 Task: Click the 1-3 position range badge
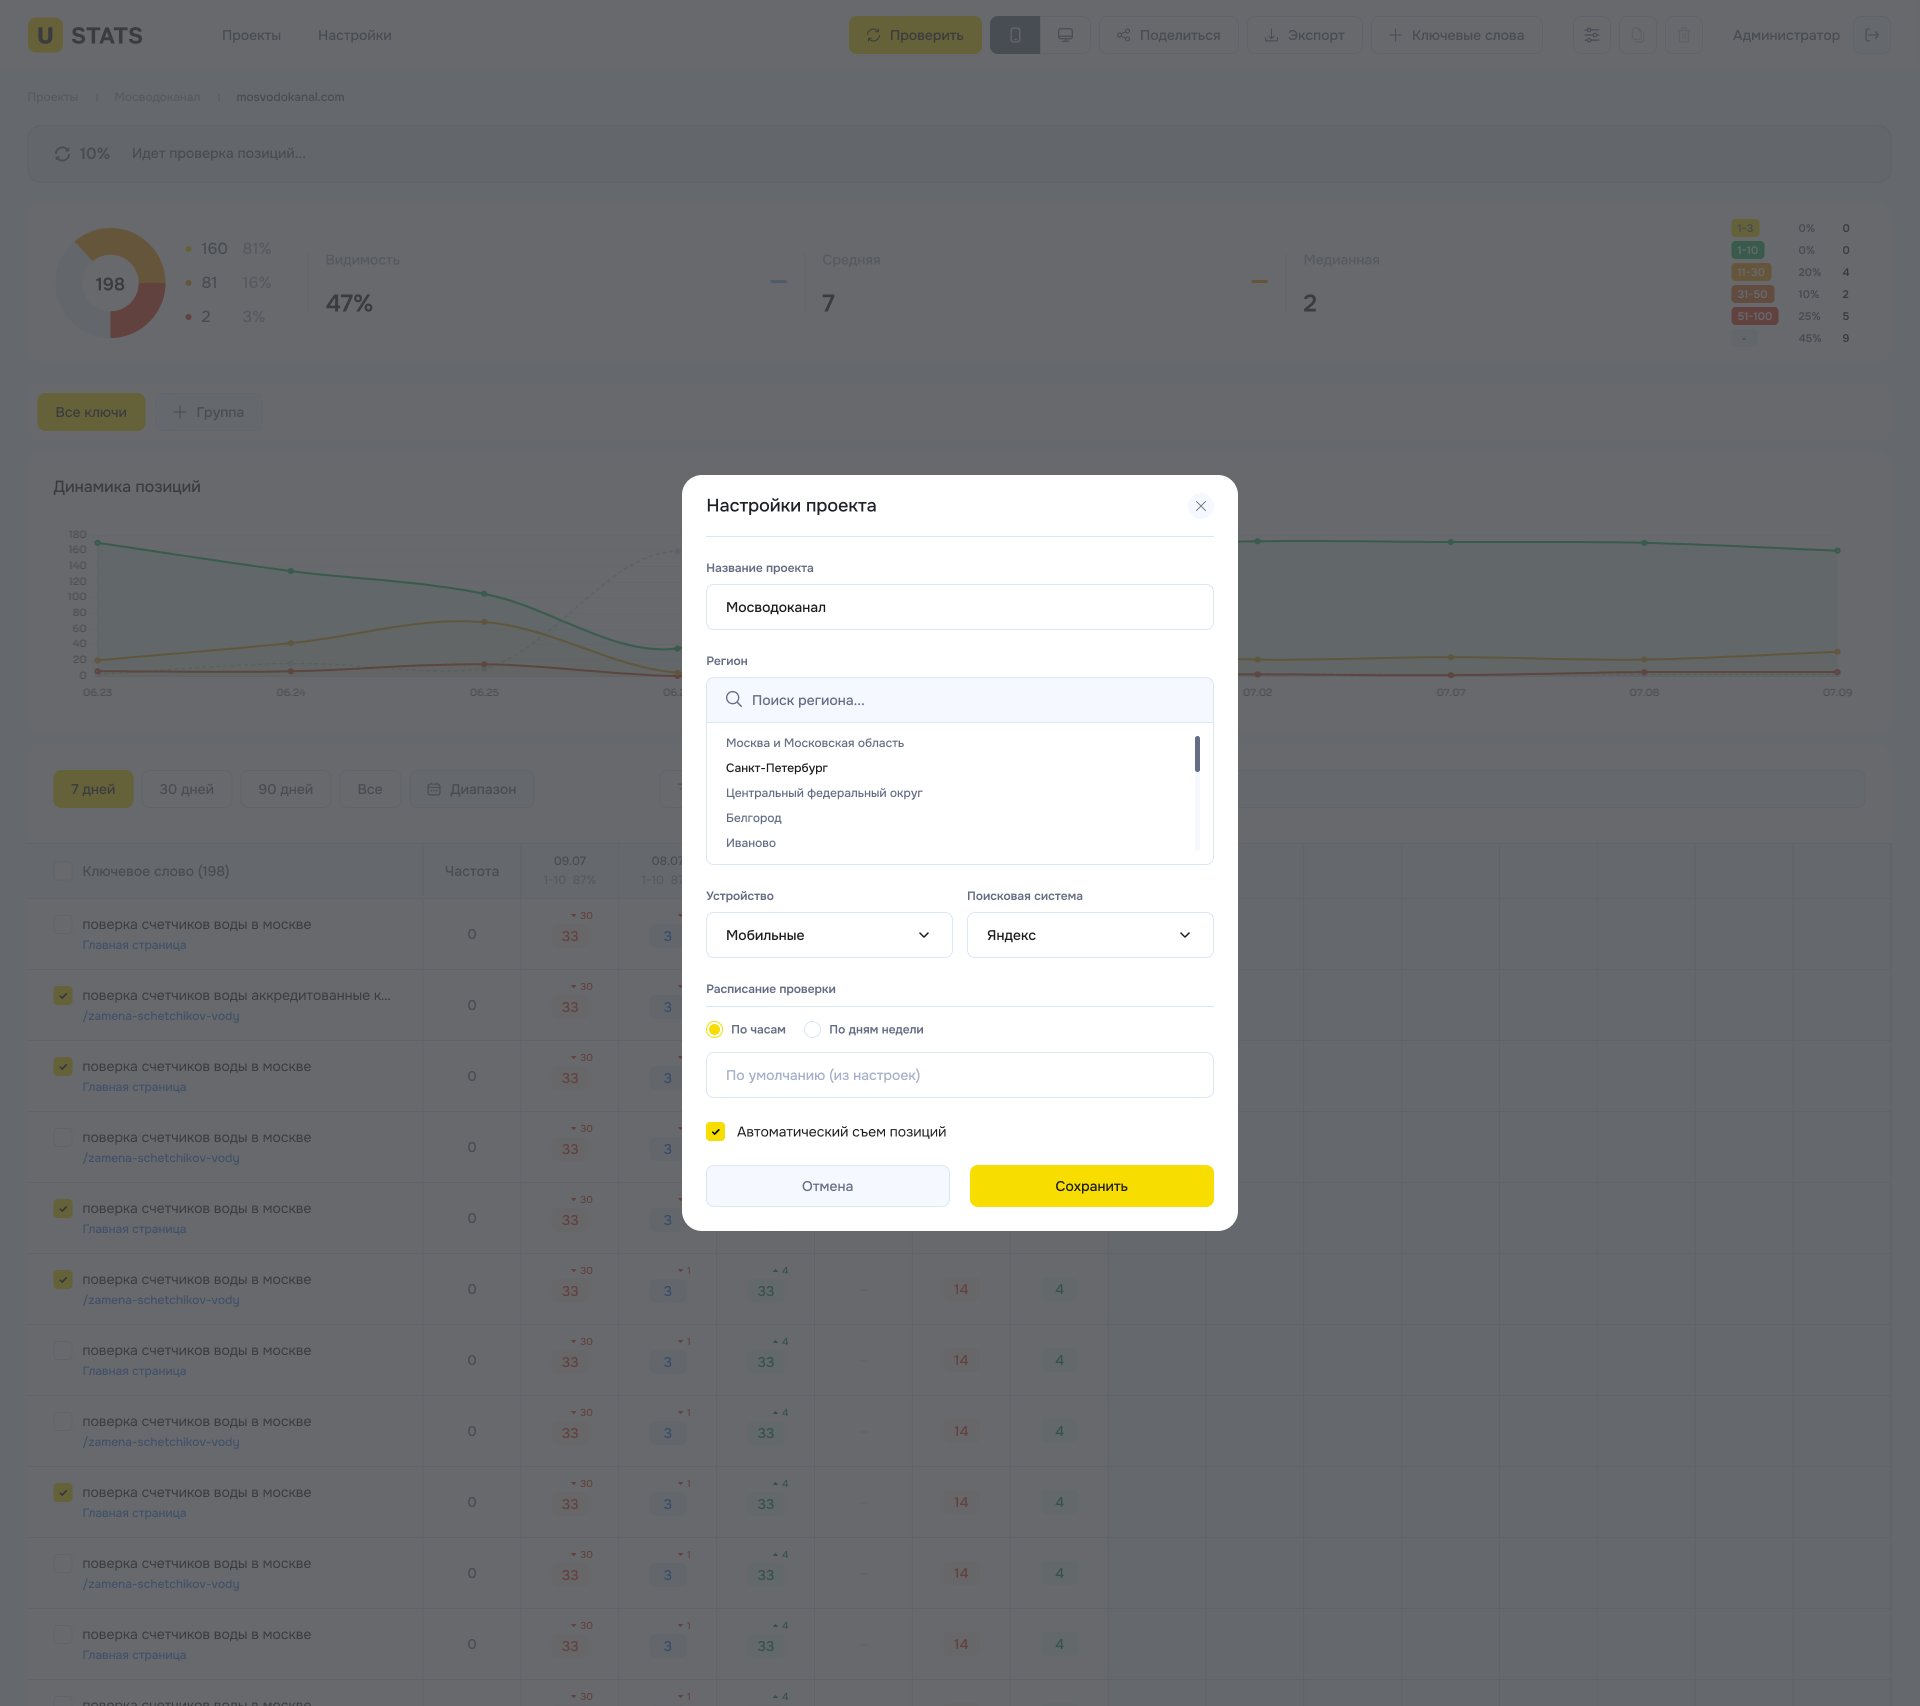click(x=1745, y=228)
